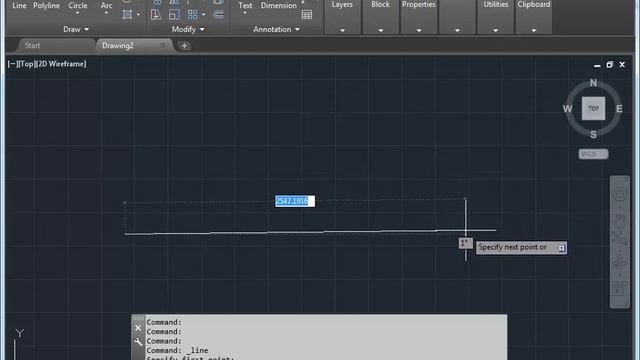
Task: Switch to the Drawing2 tab
Action: pos(118,45)
